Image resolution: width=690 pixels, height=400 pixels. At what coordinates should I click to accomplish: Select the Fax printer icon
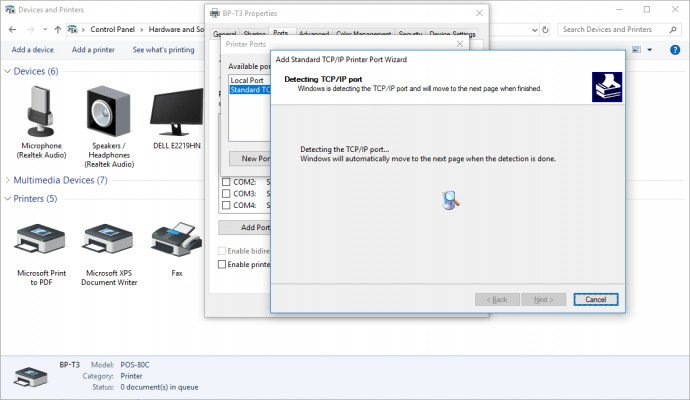176,239
